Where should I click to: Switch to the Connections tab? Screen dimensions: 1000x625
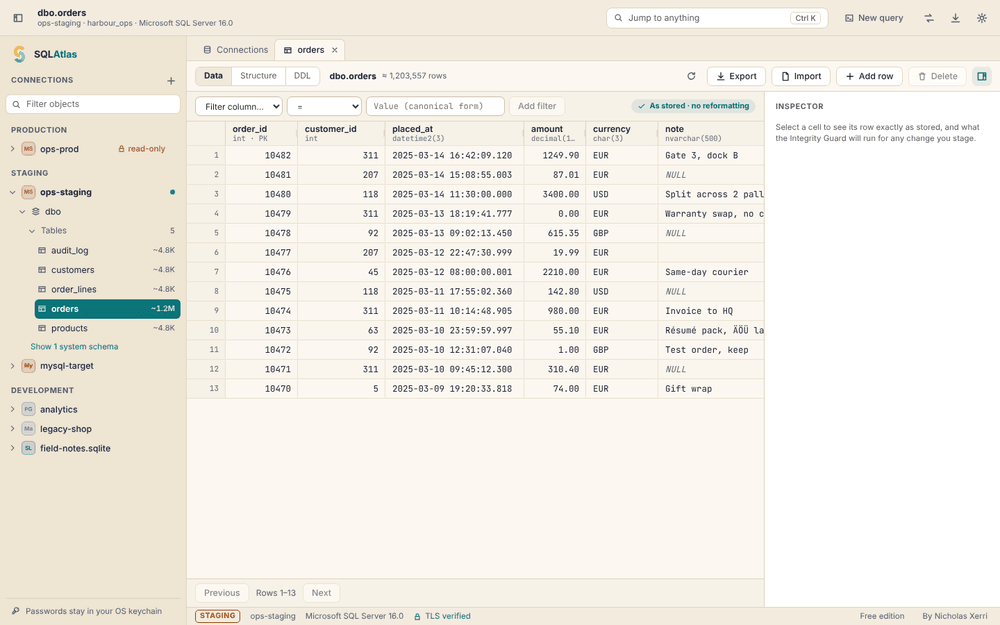point(235,50)
